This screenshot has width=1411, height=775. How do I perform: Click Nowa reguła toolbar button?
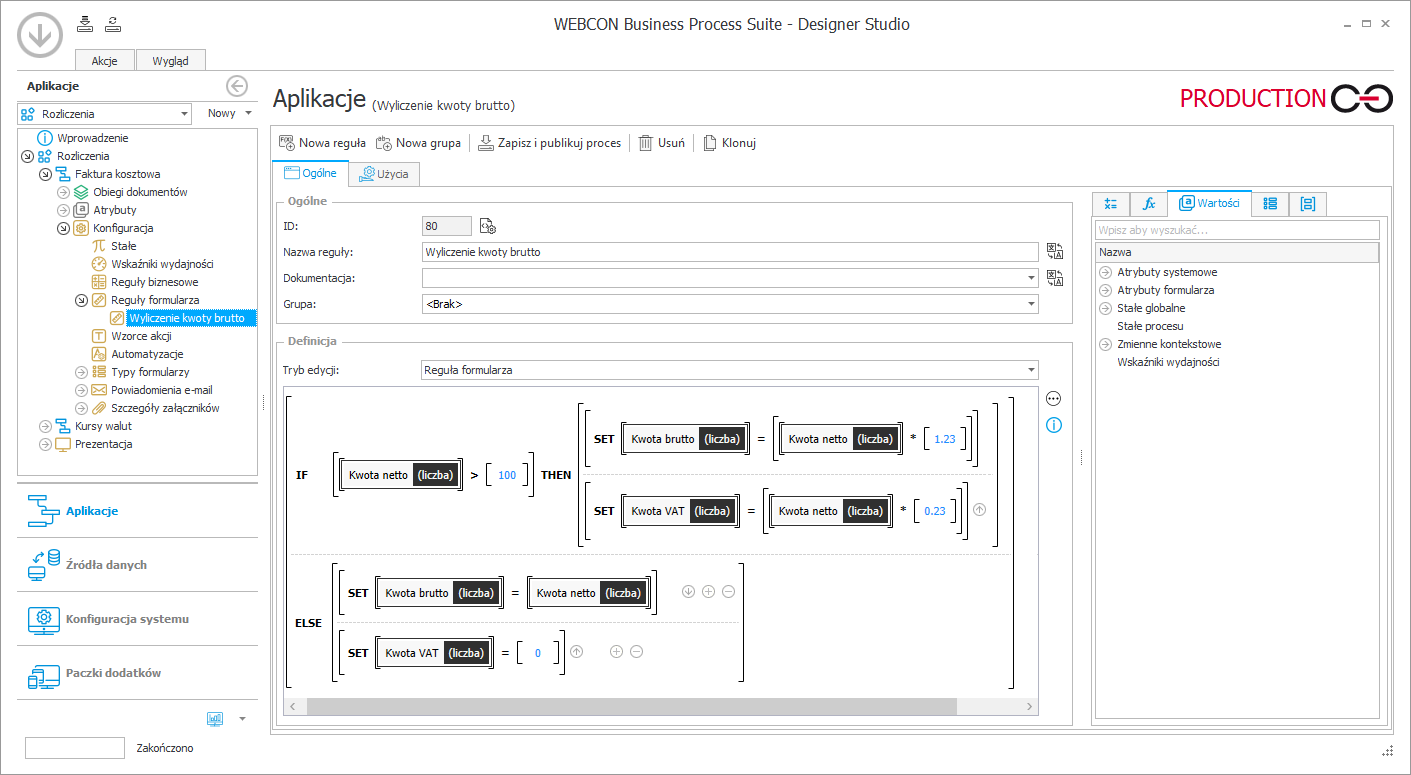point(322,143)
